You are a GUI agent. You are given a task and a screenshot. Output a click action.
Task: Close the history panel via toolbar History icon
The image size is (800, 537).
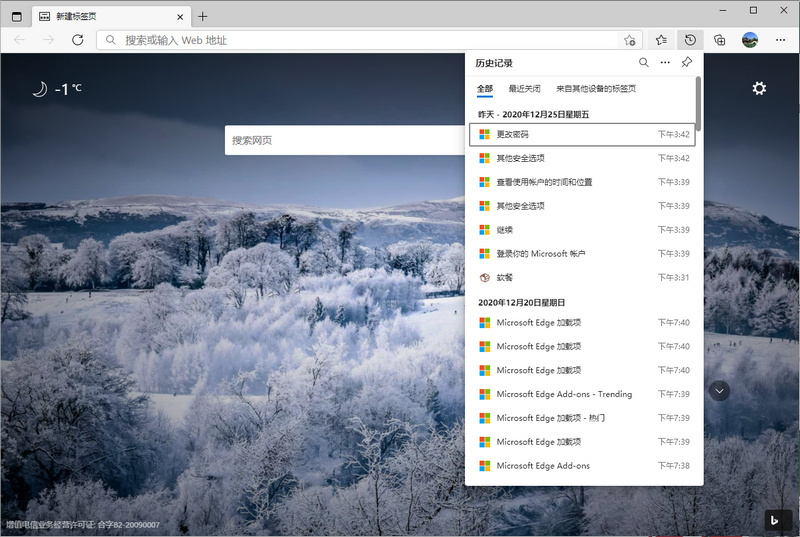click(x=690, y=40)
